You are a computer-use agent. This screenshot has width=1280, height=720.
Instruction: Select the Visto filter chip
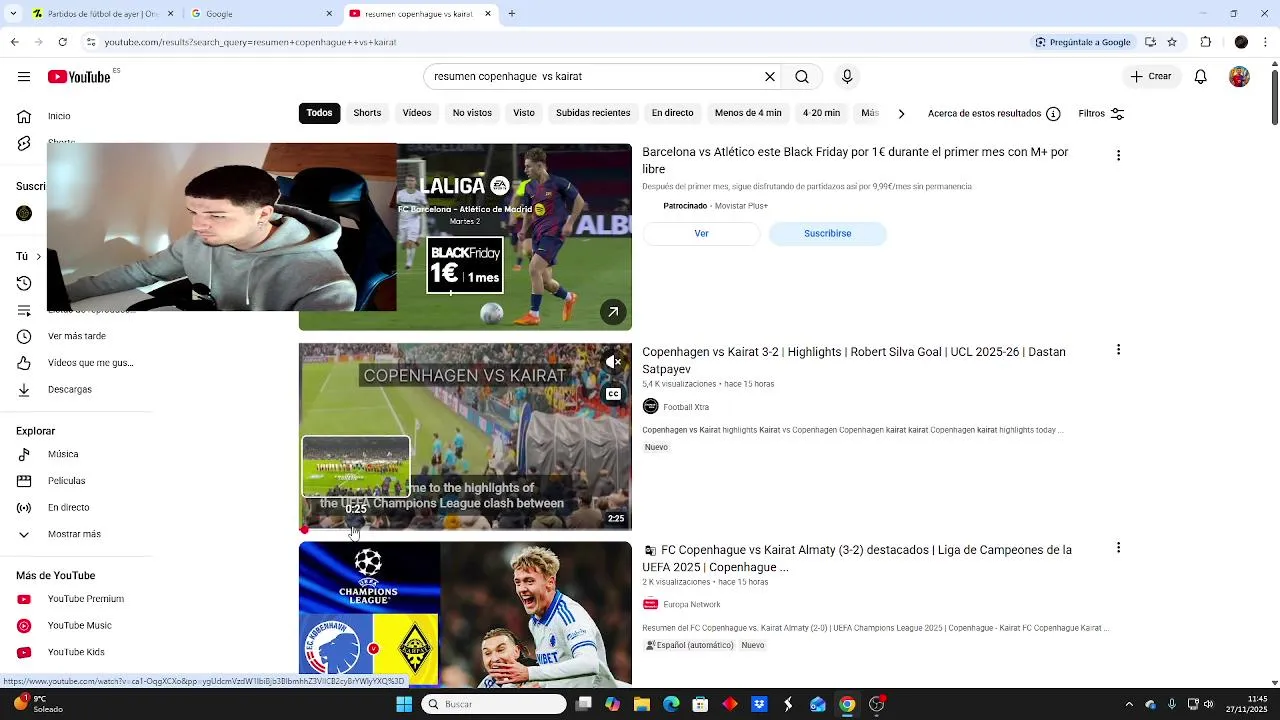(524, 113)
